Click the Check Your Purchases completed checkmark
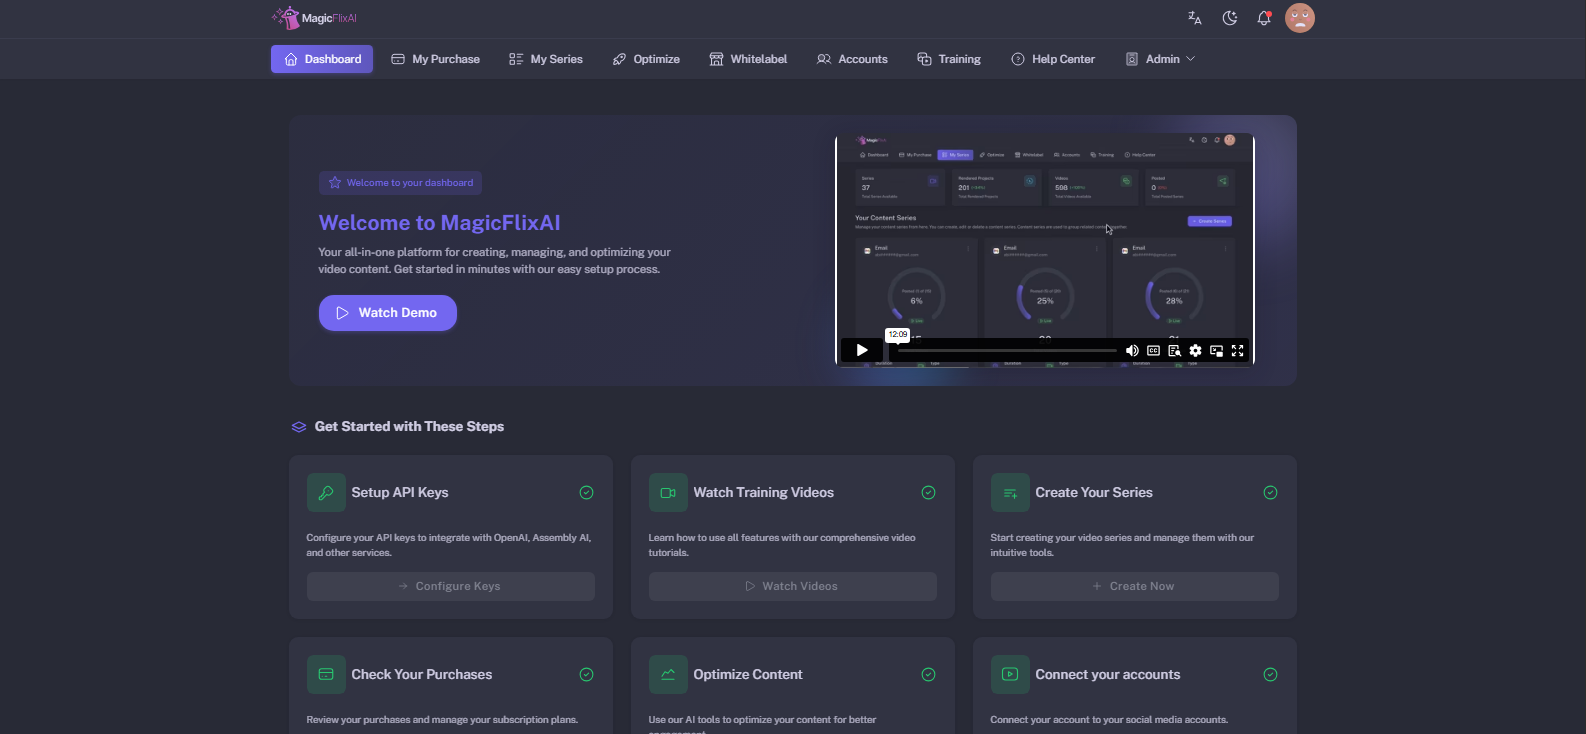This screenshot has width=1586, height=734. (x=587, y=675)
